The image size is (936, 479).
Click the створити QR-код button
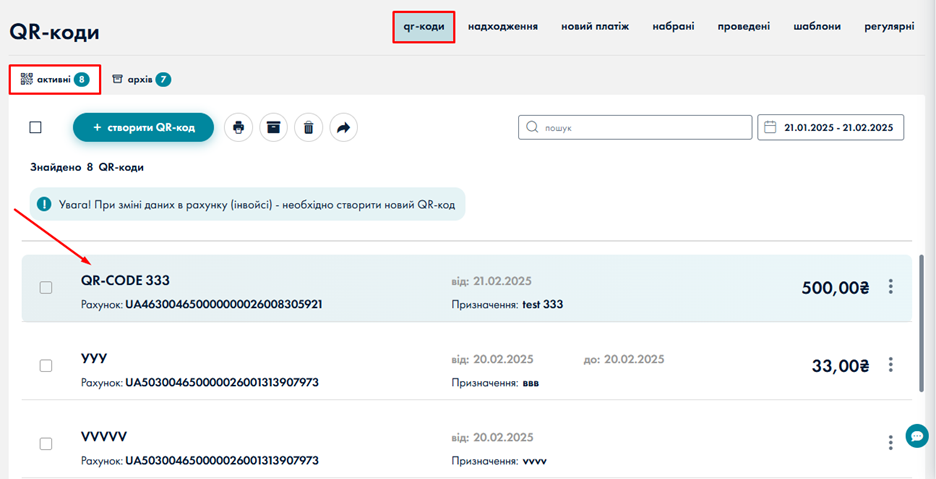coord(143,127)
